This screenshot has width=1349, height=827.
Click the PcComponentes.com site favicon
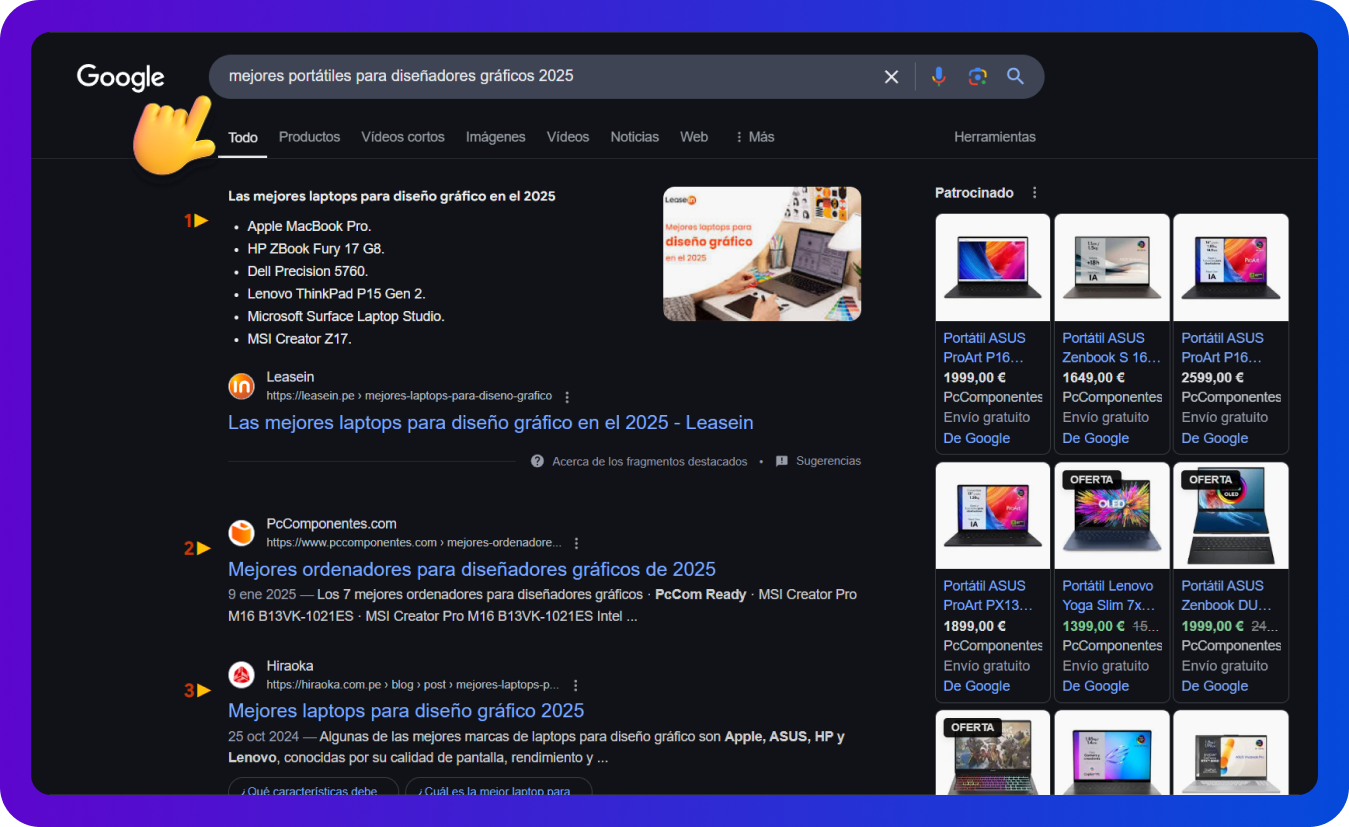(x=241, y=533)
